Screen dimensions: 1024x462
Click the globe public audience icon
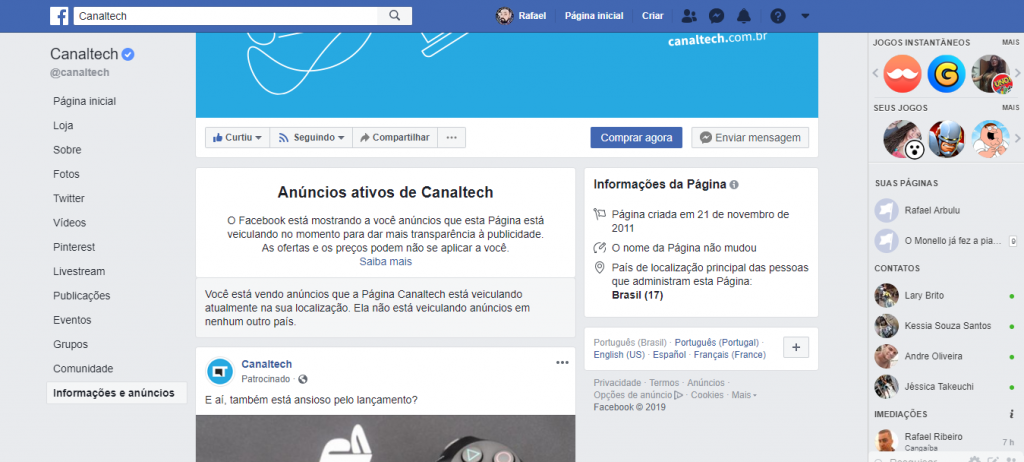[x=302, y=379]
